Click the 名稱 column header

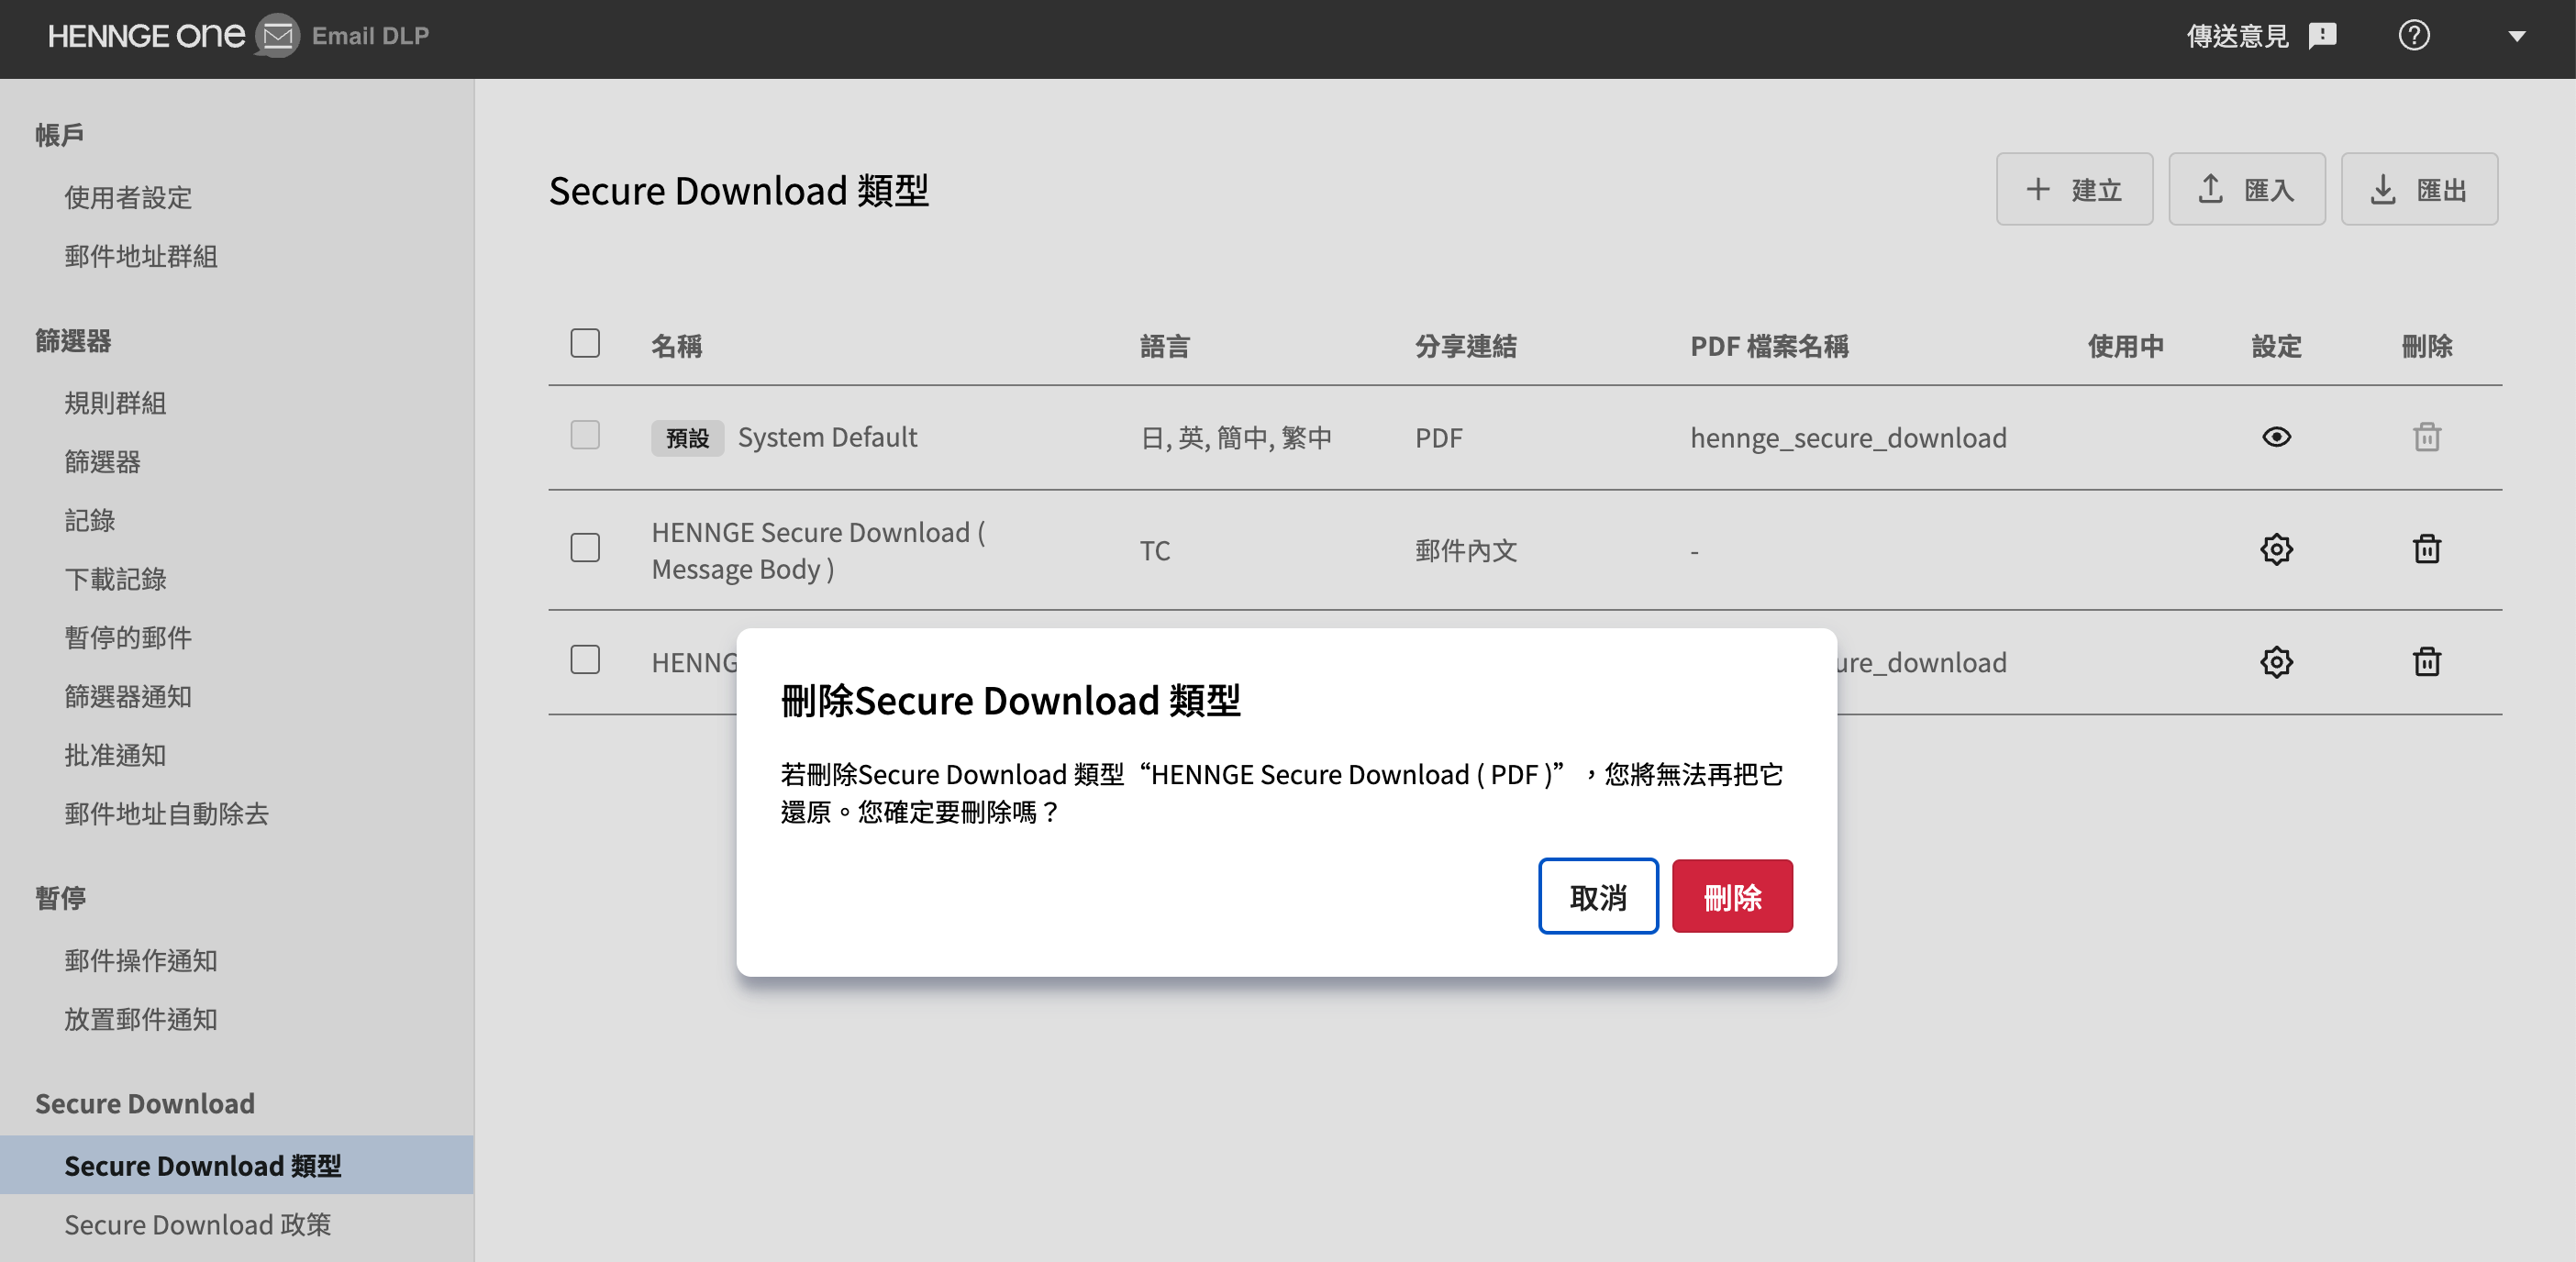tap(676, 346)
